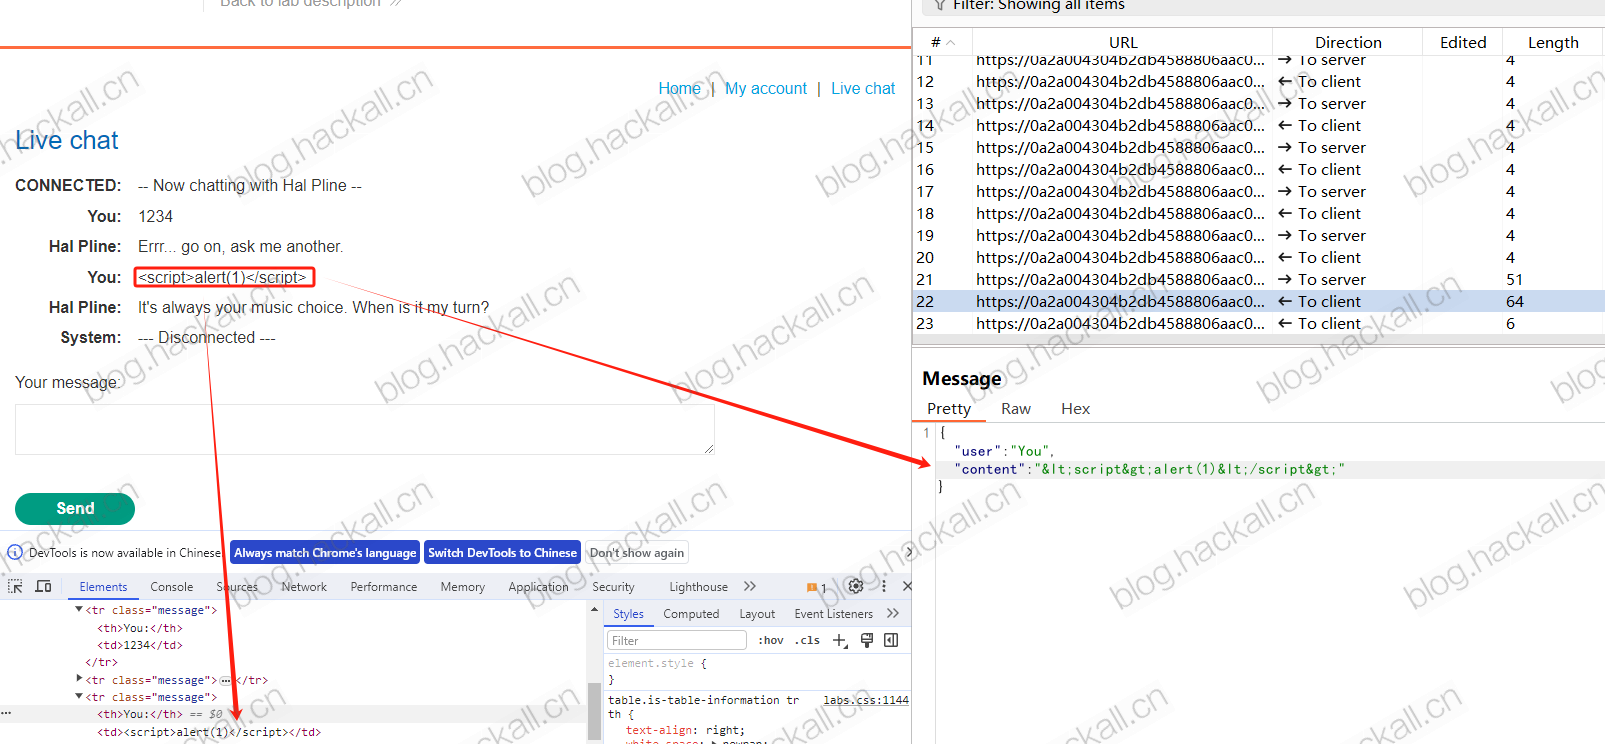
Task: Open the Memory tab
Action: click(x=463, y=587)
